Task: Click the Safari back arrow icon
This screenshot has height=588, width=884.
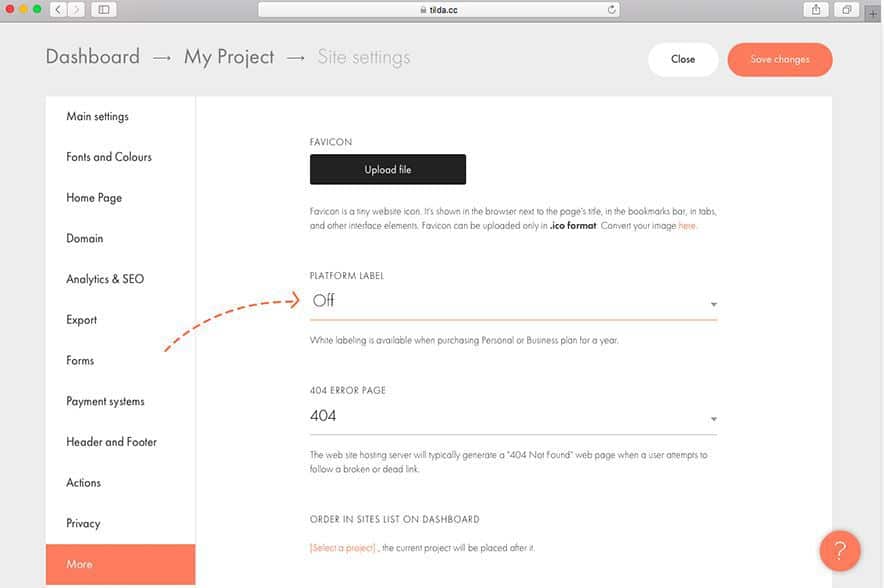Action: tap(57, 9)
